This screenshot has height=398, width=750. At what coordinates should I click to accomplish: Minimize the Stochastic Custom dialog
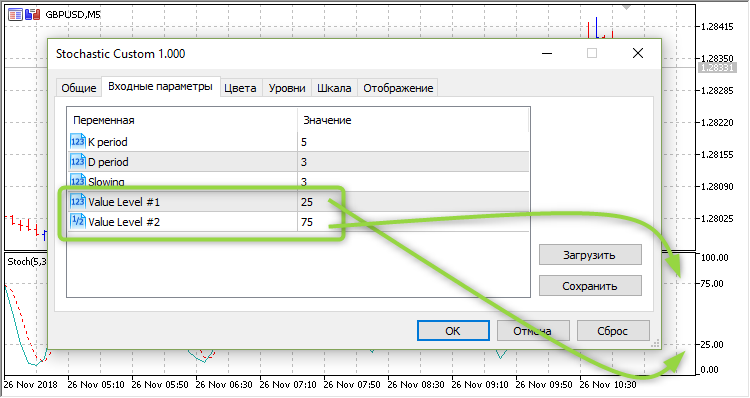[547, 53]
